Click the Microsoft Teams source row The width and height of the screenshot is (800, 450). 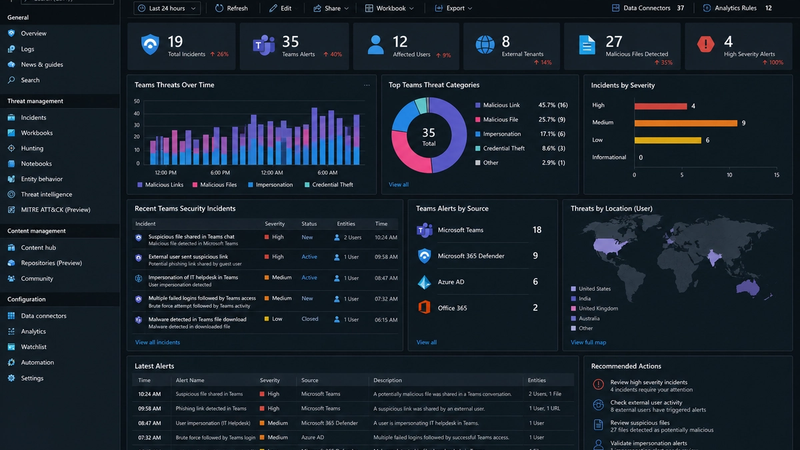480,230
